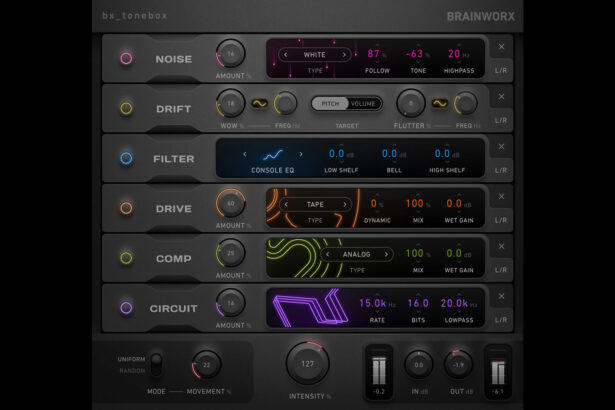The image size is (615, 410).
Task: Click the OUT dB gain knob
Action: [458, 364]
